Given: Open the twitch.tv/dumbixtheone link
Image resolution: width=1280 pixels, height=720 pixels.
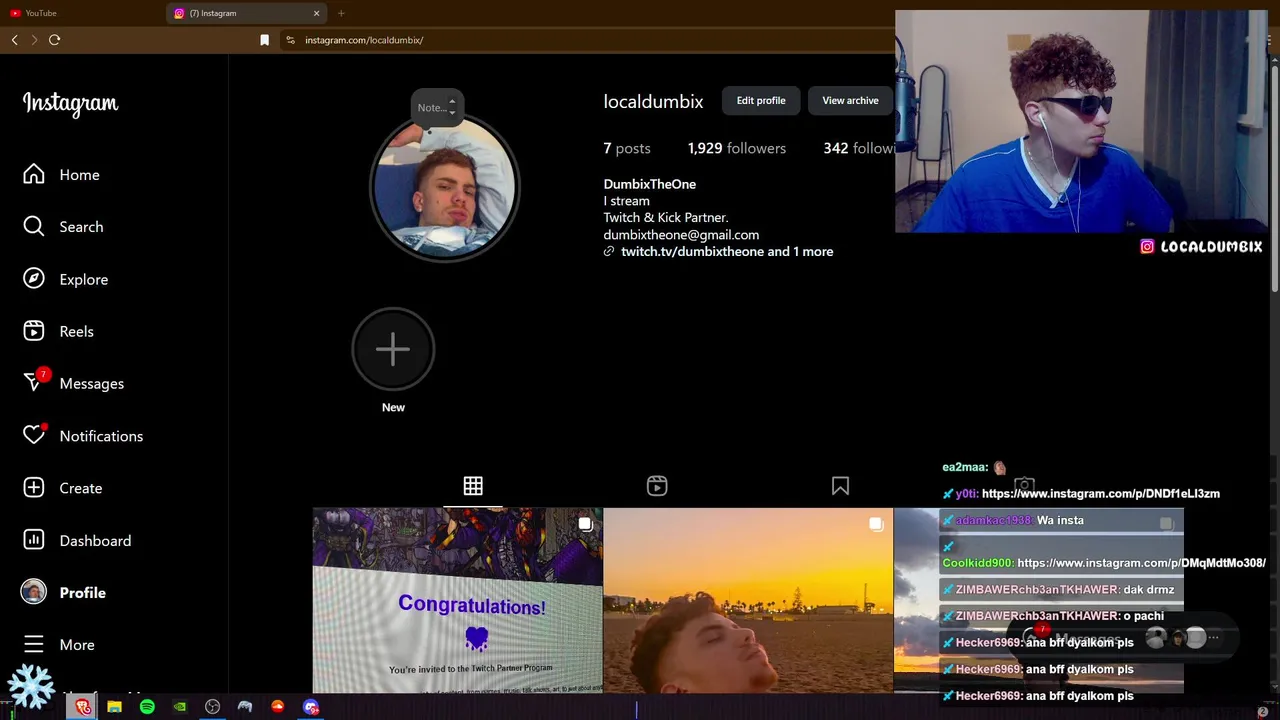Looking at the screenshot, I should click(691, 251).
